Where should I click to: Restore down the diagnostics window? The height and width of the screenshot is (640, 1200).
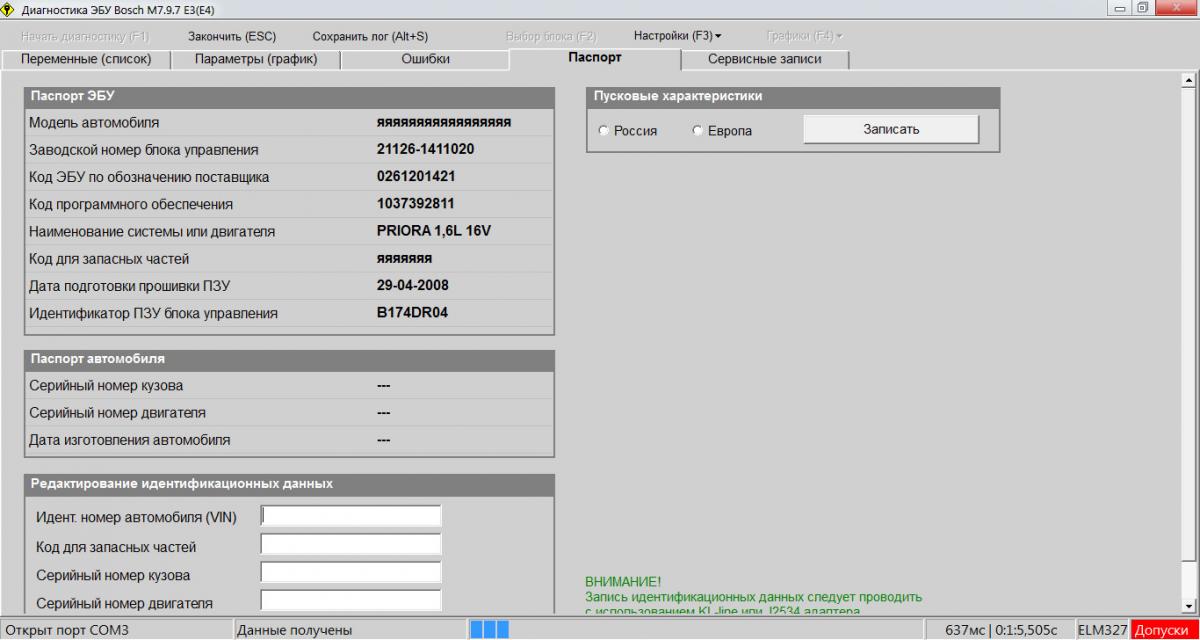(1142, 8)
